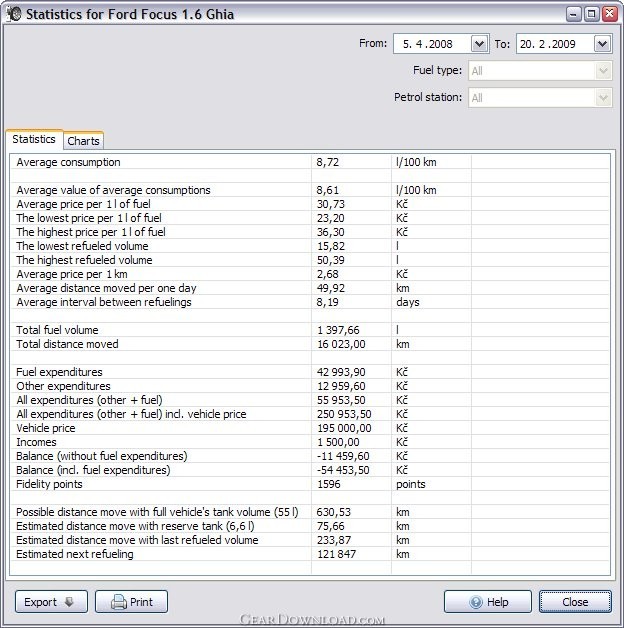Image resolution: width=624 pixels, height=628 pixels.
Task: Click the application icon in title bar
Action: pyautogui.click(x=14, y=14)
